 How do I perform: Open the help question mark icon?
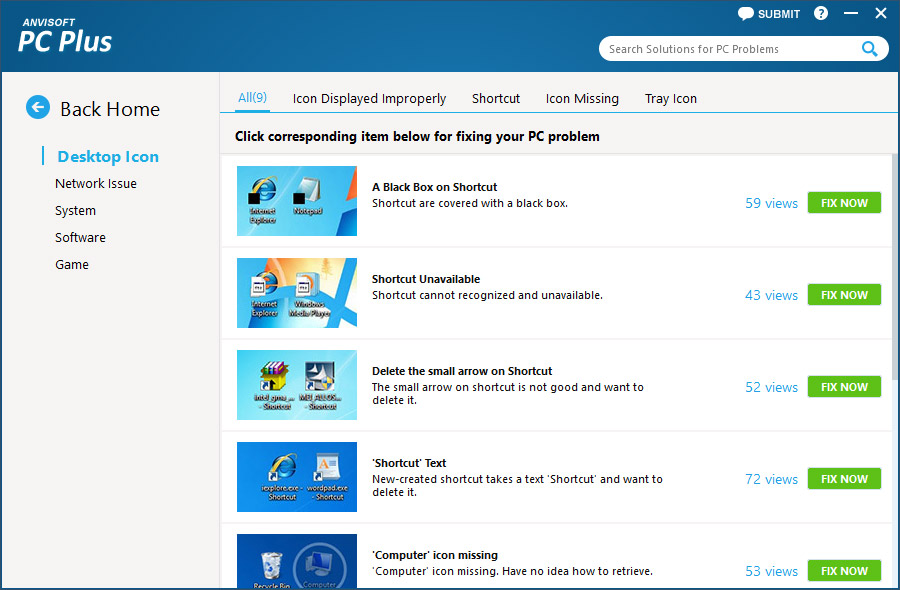(x=821, y=13)
